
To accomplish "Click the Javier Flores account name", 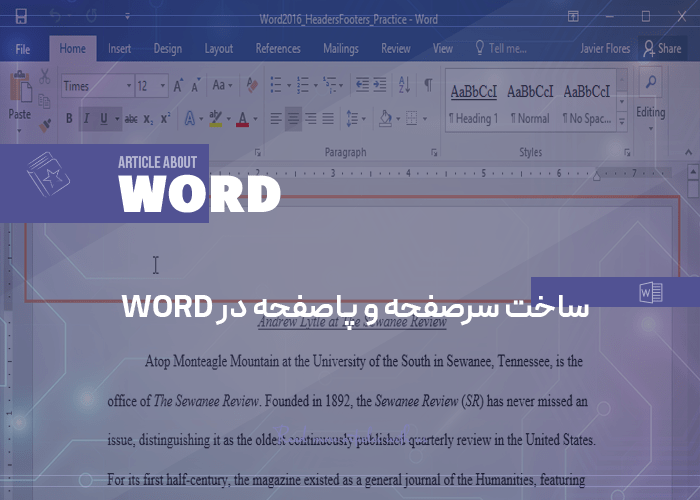I will [605, 48].
